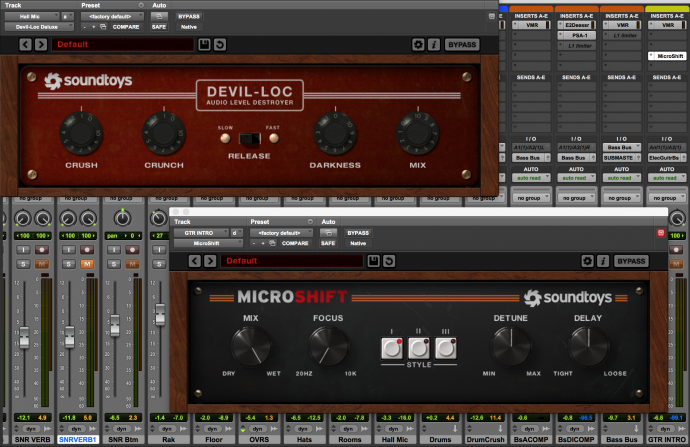
Task: Open the MicroShift insert slot in mixer
Action: click(x=667, y=56)
